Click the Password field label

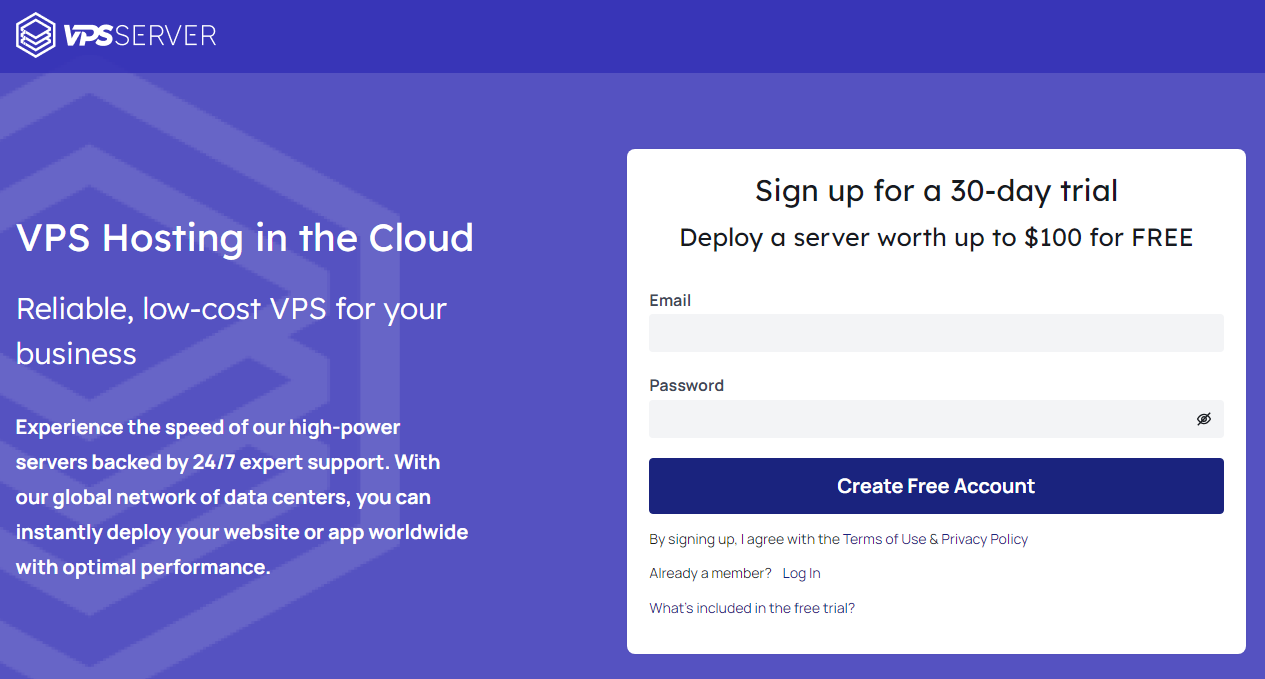click(x=686, y=385)
